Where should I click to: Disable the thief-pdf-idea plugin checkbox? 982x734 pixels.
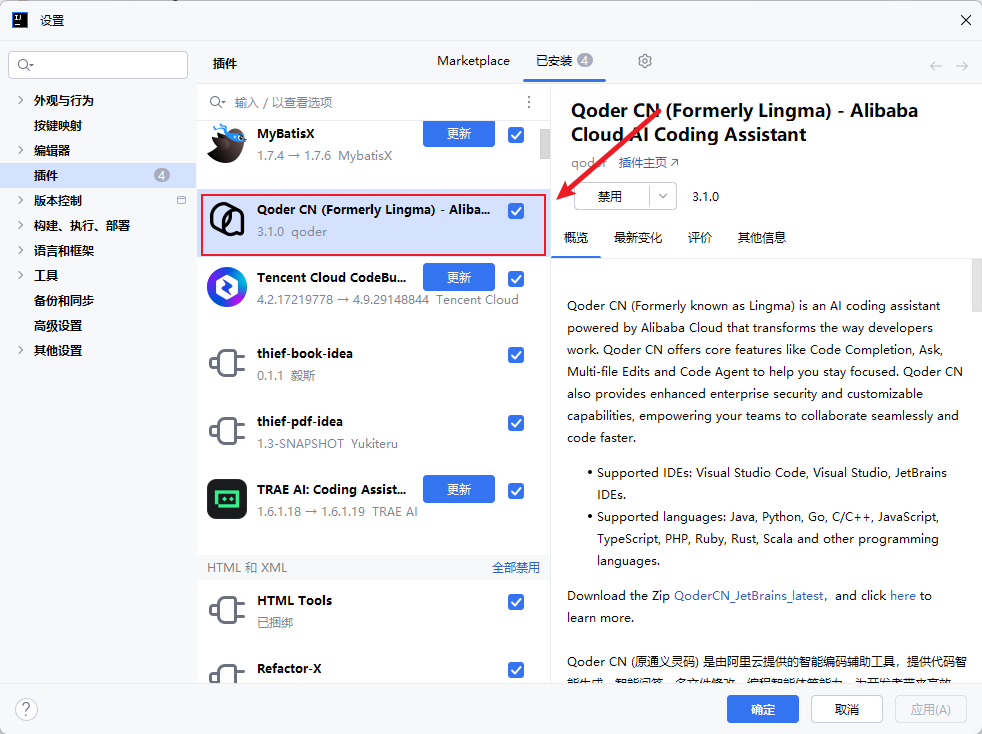click(516, 423)
